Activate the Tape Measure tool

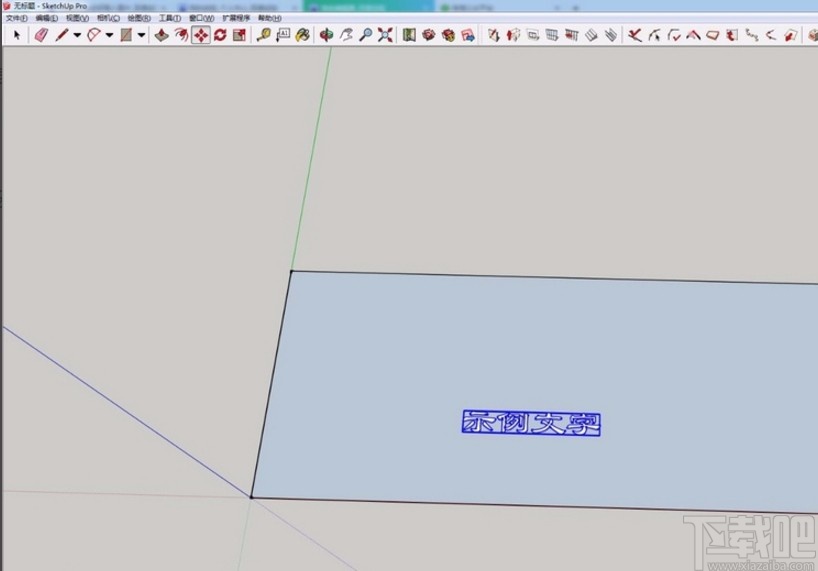[263, 35]
